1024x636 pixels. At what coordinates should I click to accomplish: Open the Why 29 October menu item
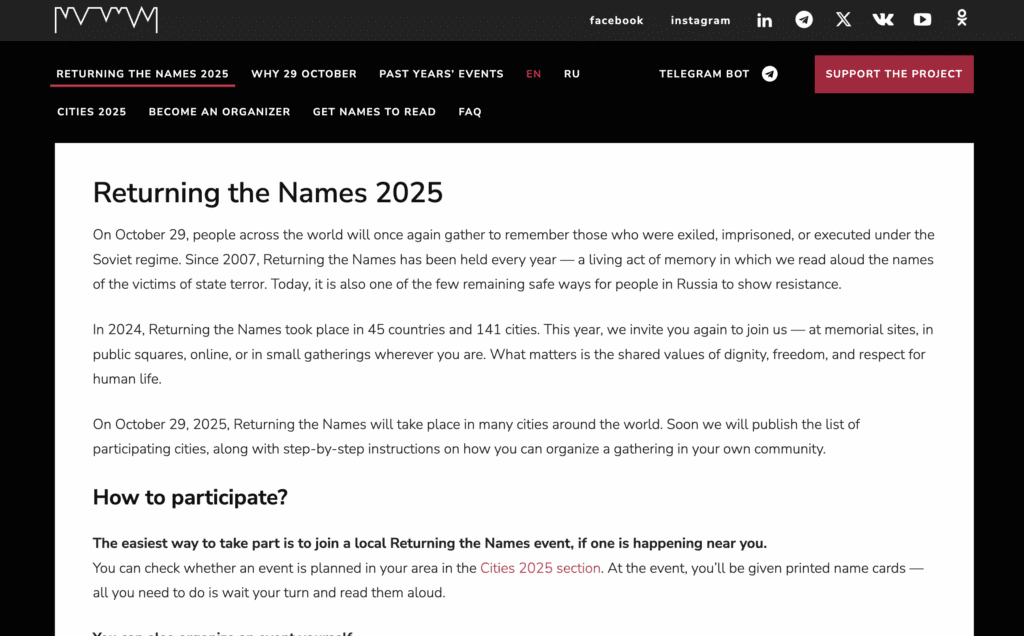304,74
